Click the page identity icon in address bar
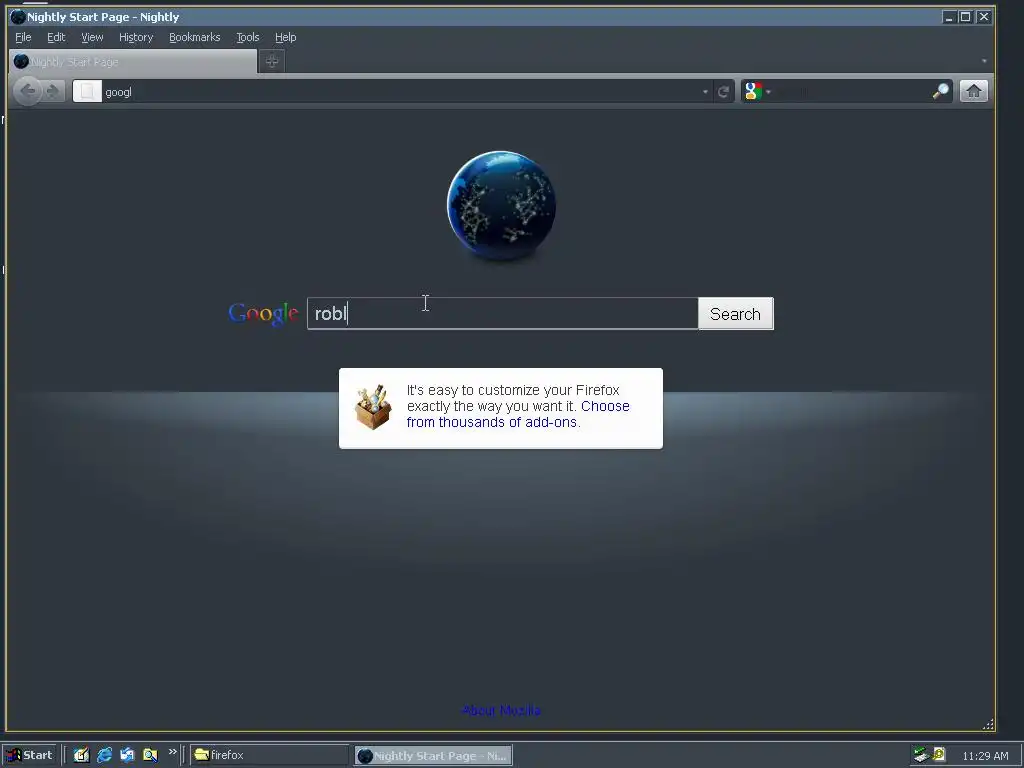This screenshot has height=768, width=1024. tap(88, 91)
